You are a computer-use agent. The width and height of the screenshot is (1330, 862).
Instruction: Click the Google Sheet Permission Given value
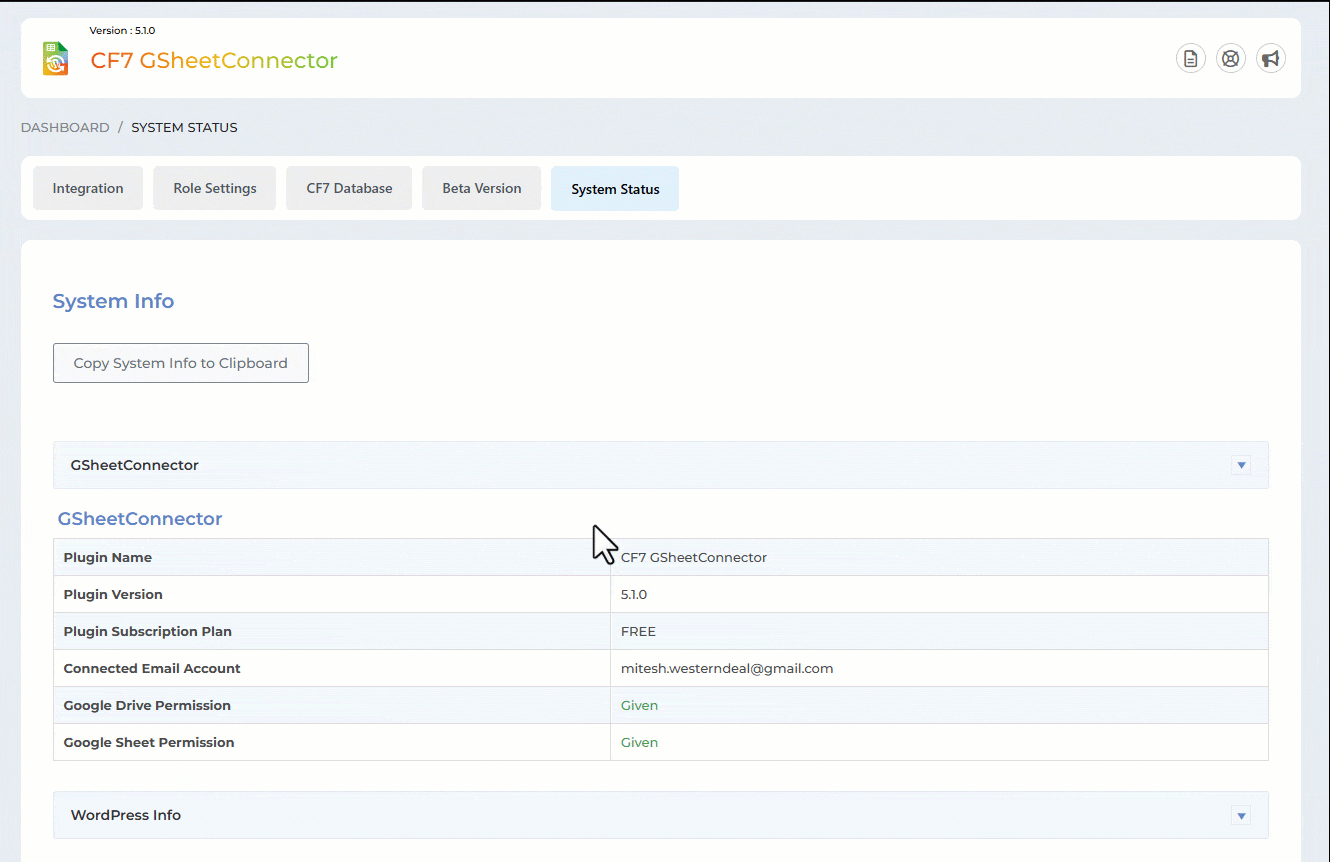coord(639,742)
